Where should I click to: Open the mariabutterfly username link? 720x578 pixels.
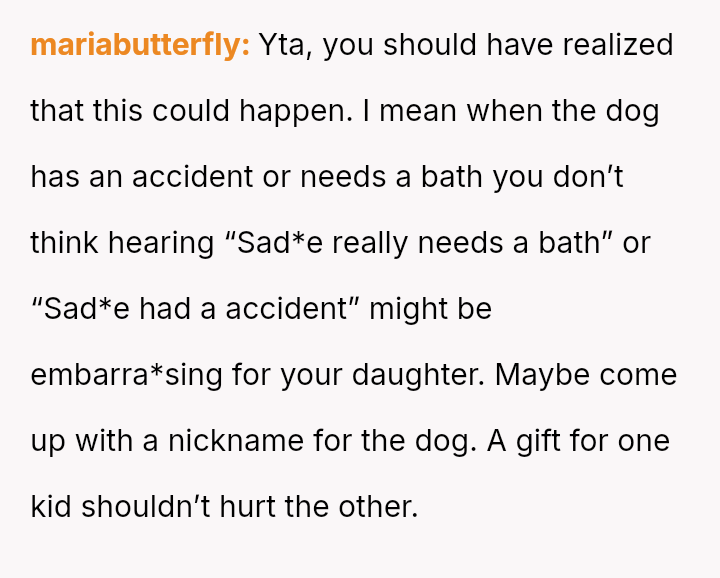(x=140, y=46)
